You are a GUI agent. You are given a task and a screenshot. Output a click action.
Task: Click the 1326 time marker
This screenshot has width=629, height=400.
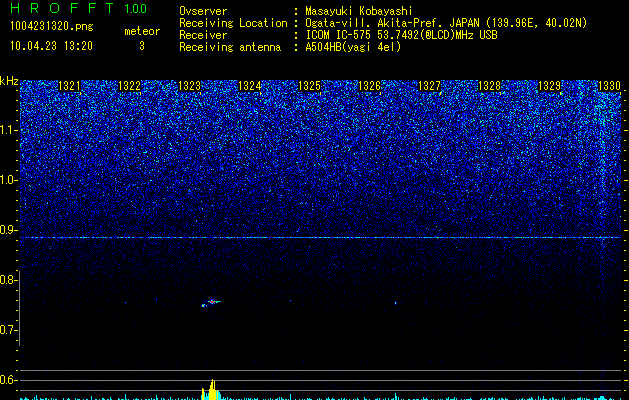369,86
